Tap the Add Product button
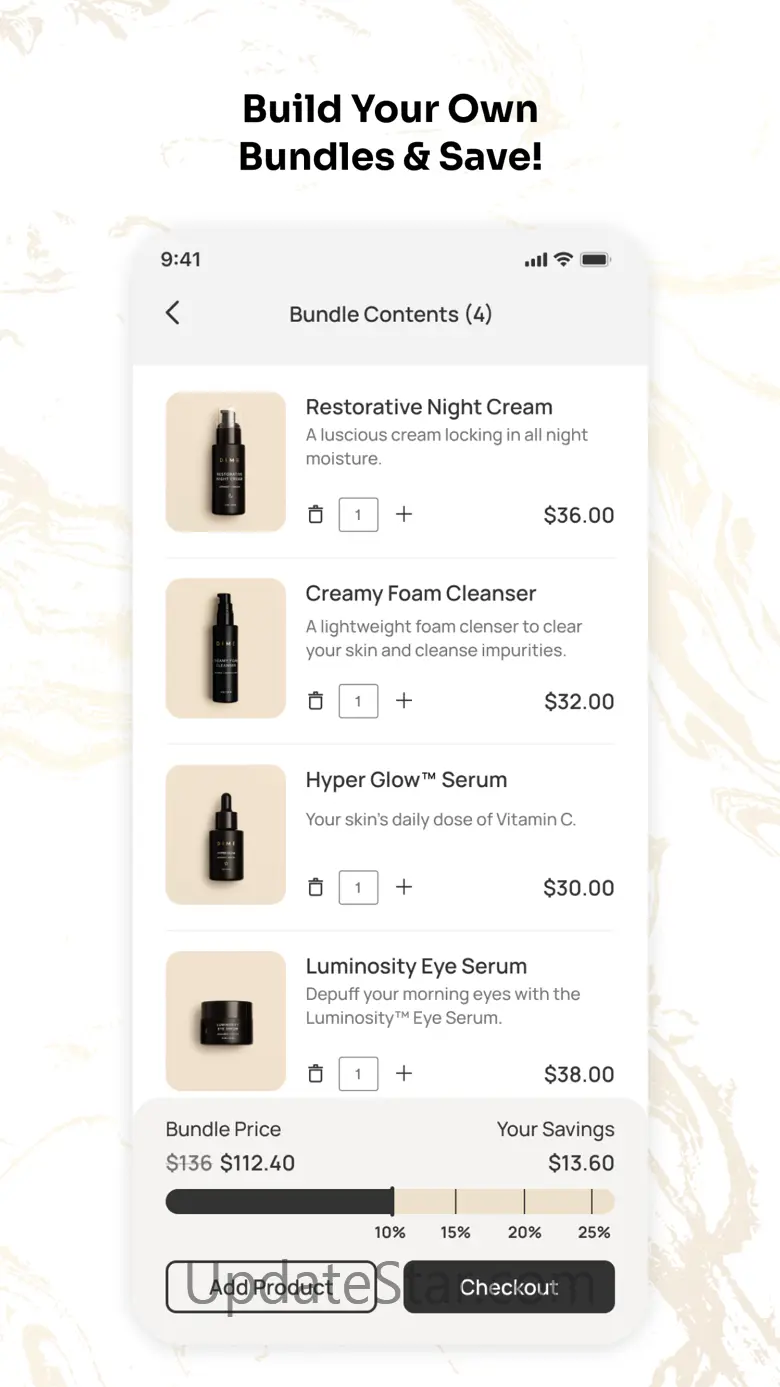The width and height of the screenshot is (780, 1387). (x=271, y=1287)
